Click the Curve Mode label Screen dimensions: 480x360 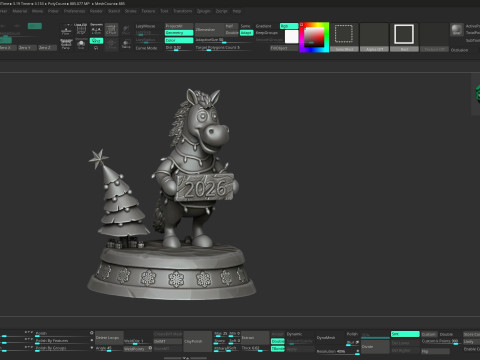point(146,48)
